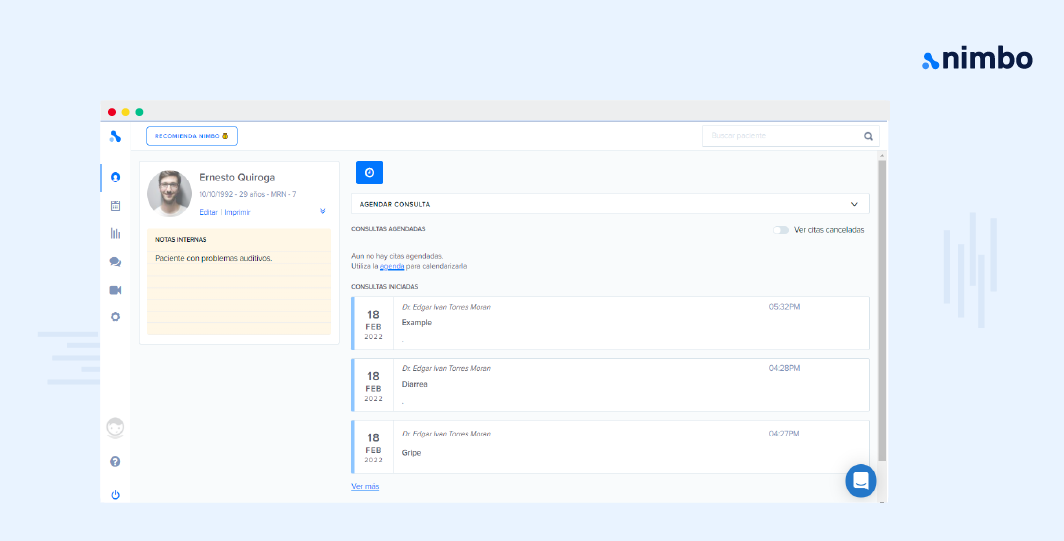Click Ernesto Quiroga's profile photo
This screenshot has height=541, width=1064.
(x=170, y=193)
